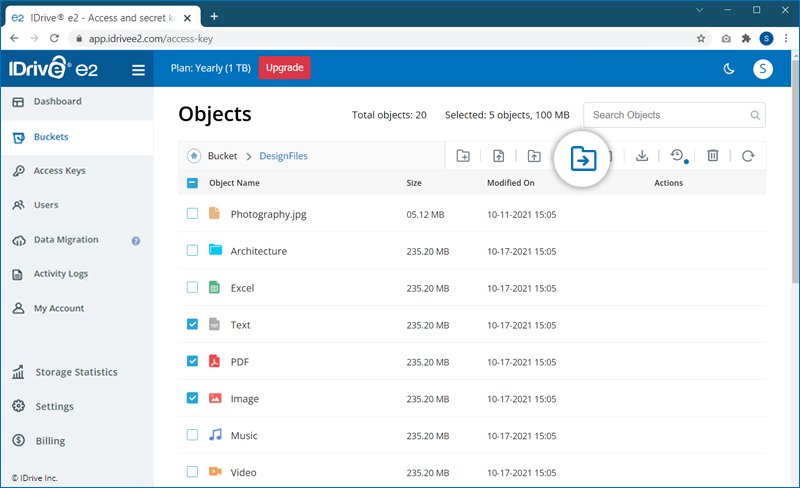
Task: Go to Users in sidebar
Action: point(77,205)
